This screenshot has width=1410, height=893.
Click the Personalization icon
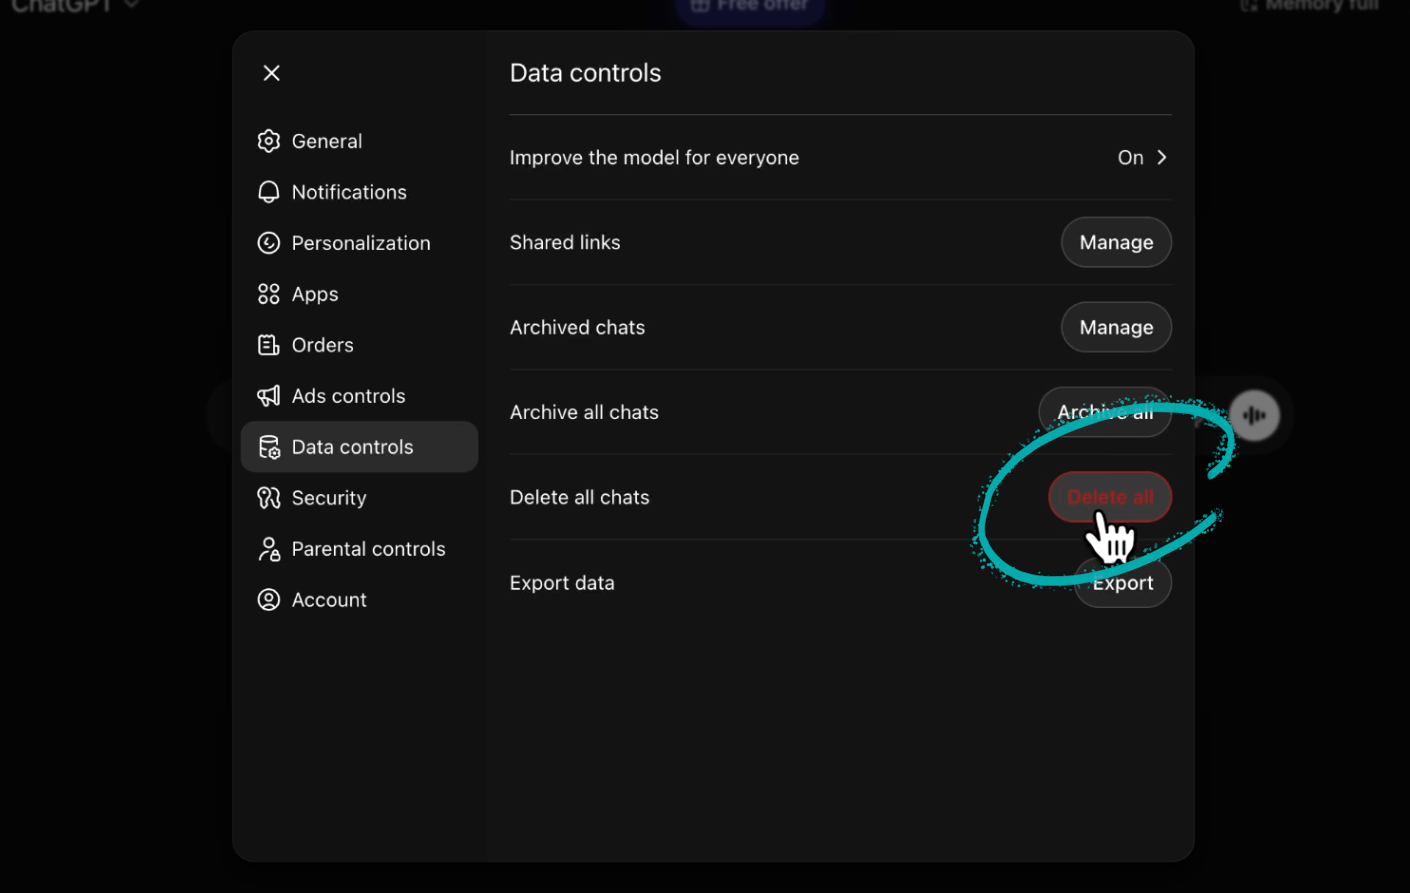268,242
